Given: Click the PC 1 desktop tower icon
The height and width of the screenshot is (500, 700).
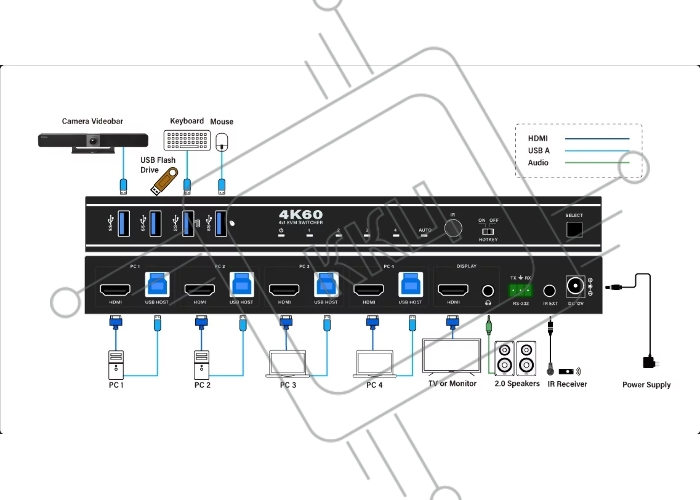Looking at the screenshot, I should 116,365.
